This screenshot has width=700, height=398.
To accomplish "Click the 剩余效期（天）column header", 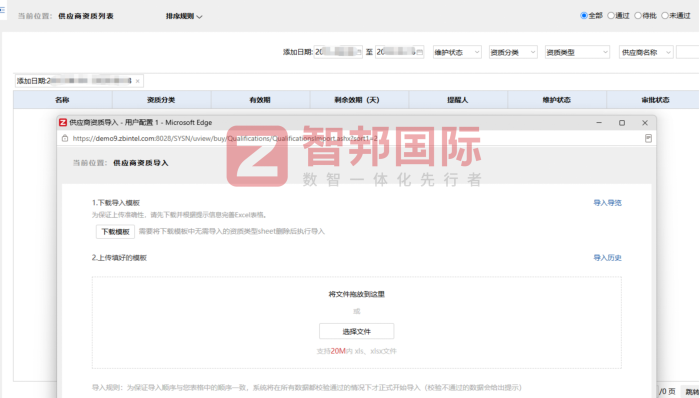I will point(359,100).
